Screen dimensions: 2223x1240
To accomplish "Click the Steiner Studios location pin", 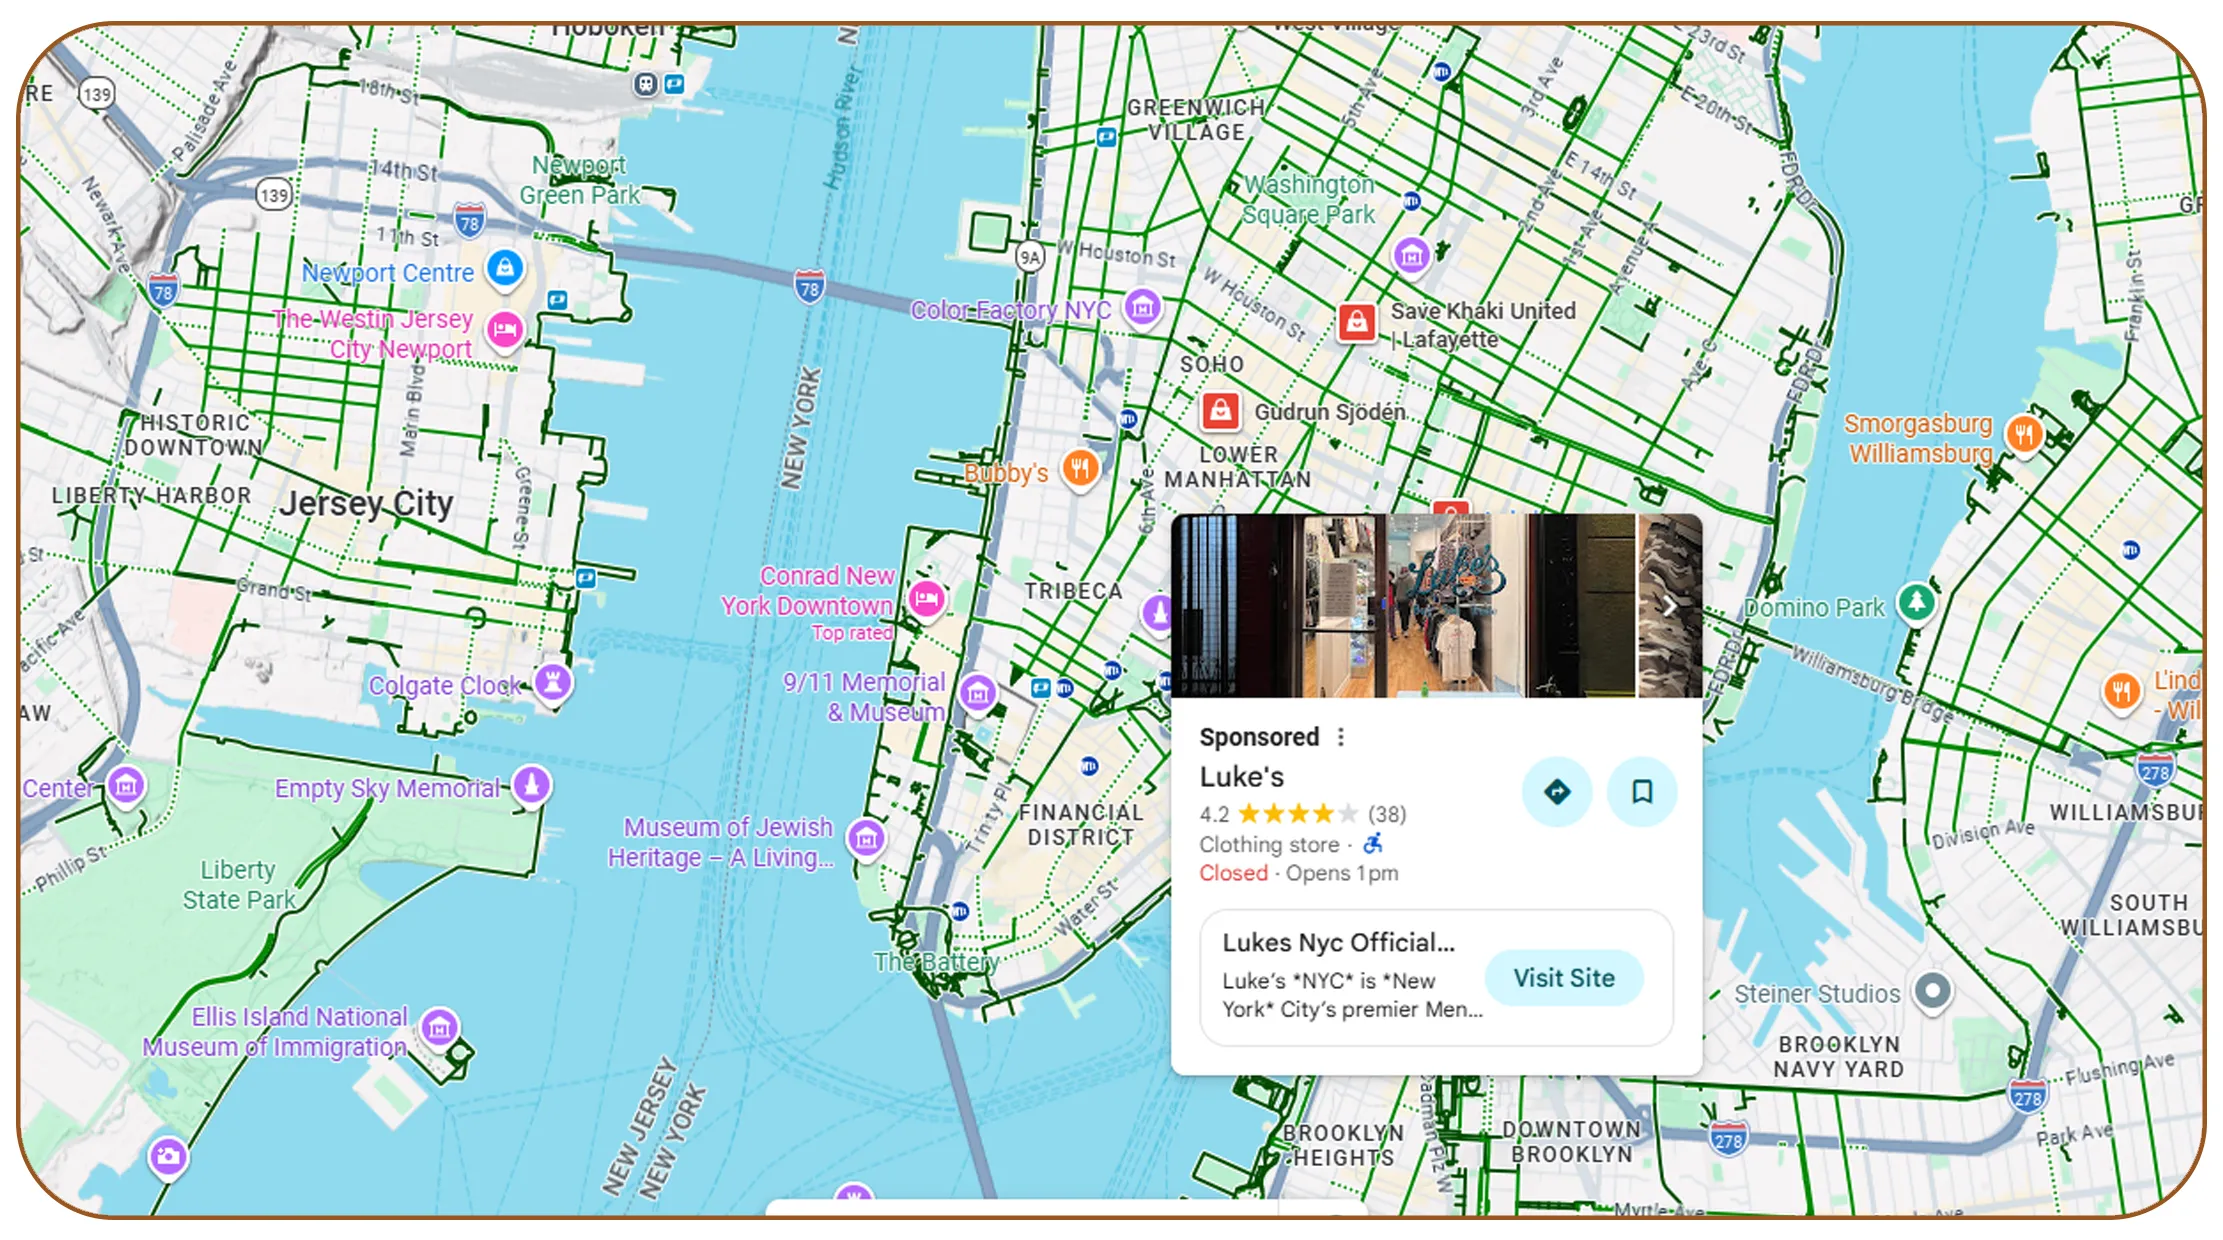I will (x=1932, y=992).
